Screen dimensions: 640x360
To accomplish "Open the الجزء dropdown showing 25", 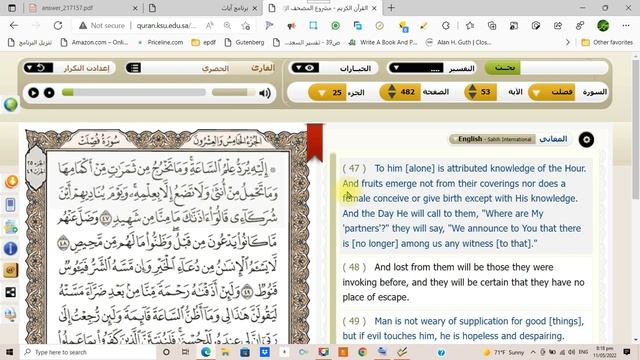I will click(328, 93).
